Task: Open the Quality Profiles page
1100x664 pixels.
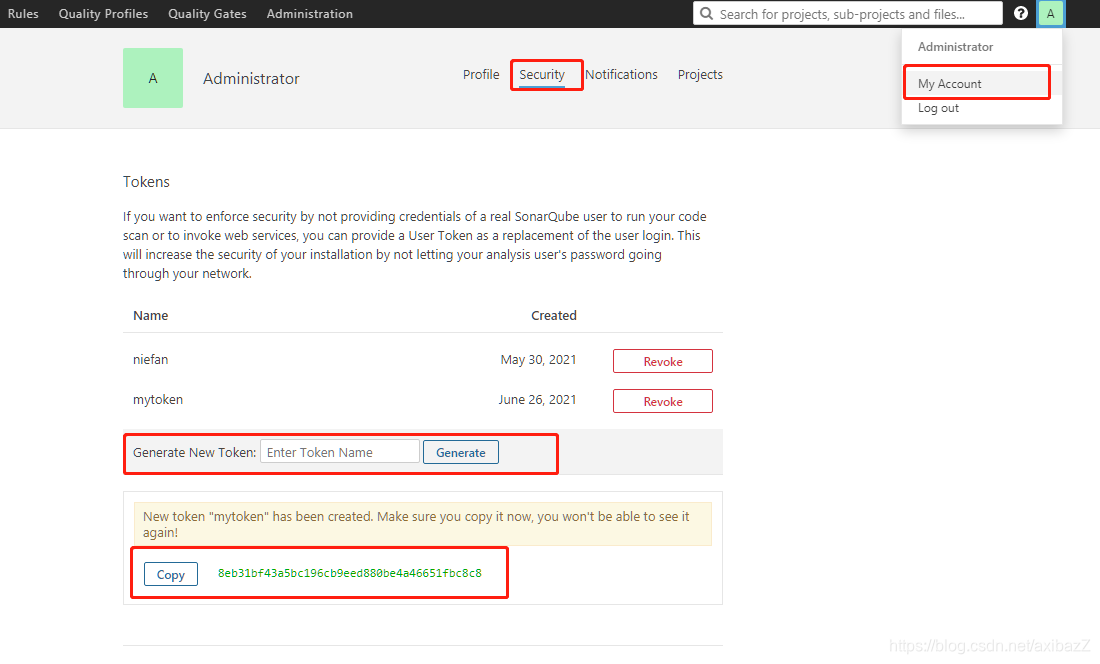Action: [x=103, y=13]
